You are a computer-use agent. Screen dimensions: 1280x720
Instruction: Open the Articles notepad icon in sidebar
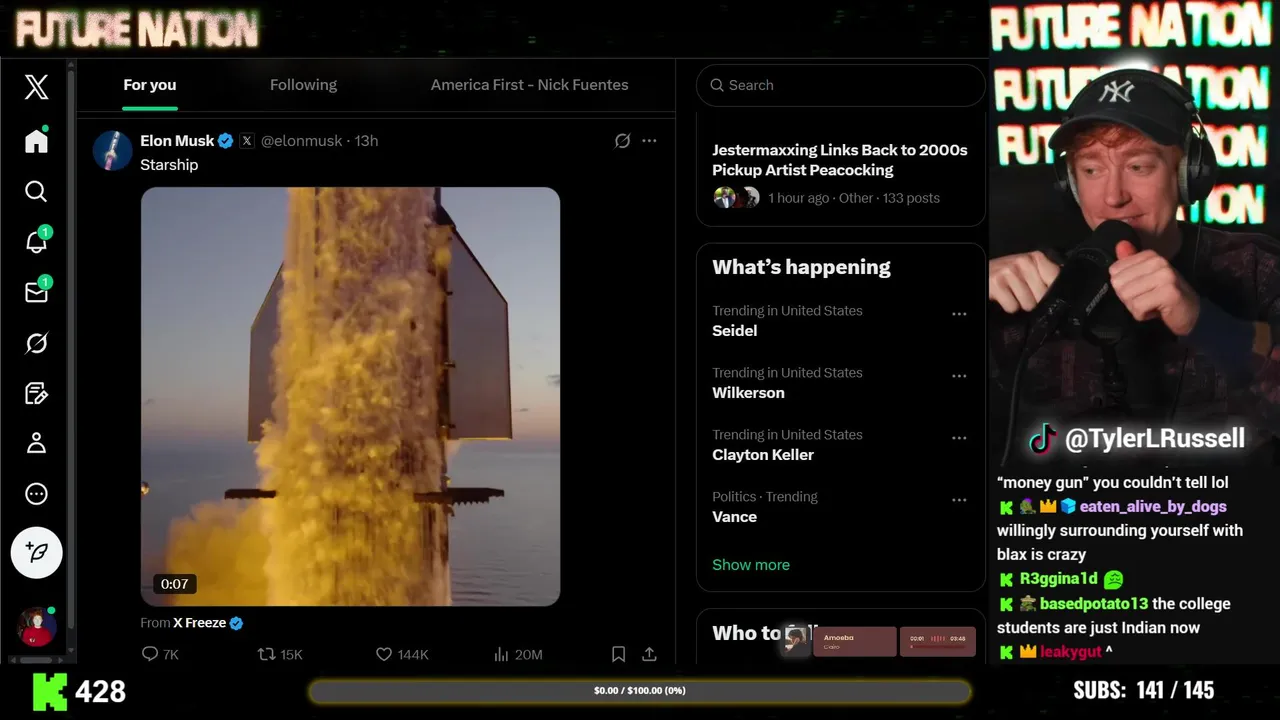[x=36, y=393]
